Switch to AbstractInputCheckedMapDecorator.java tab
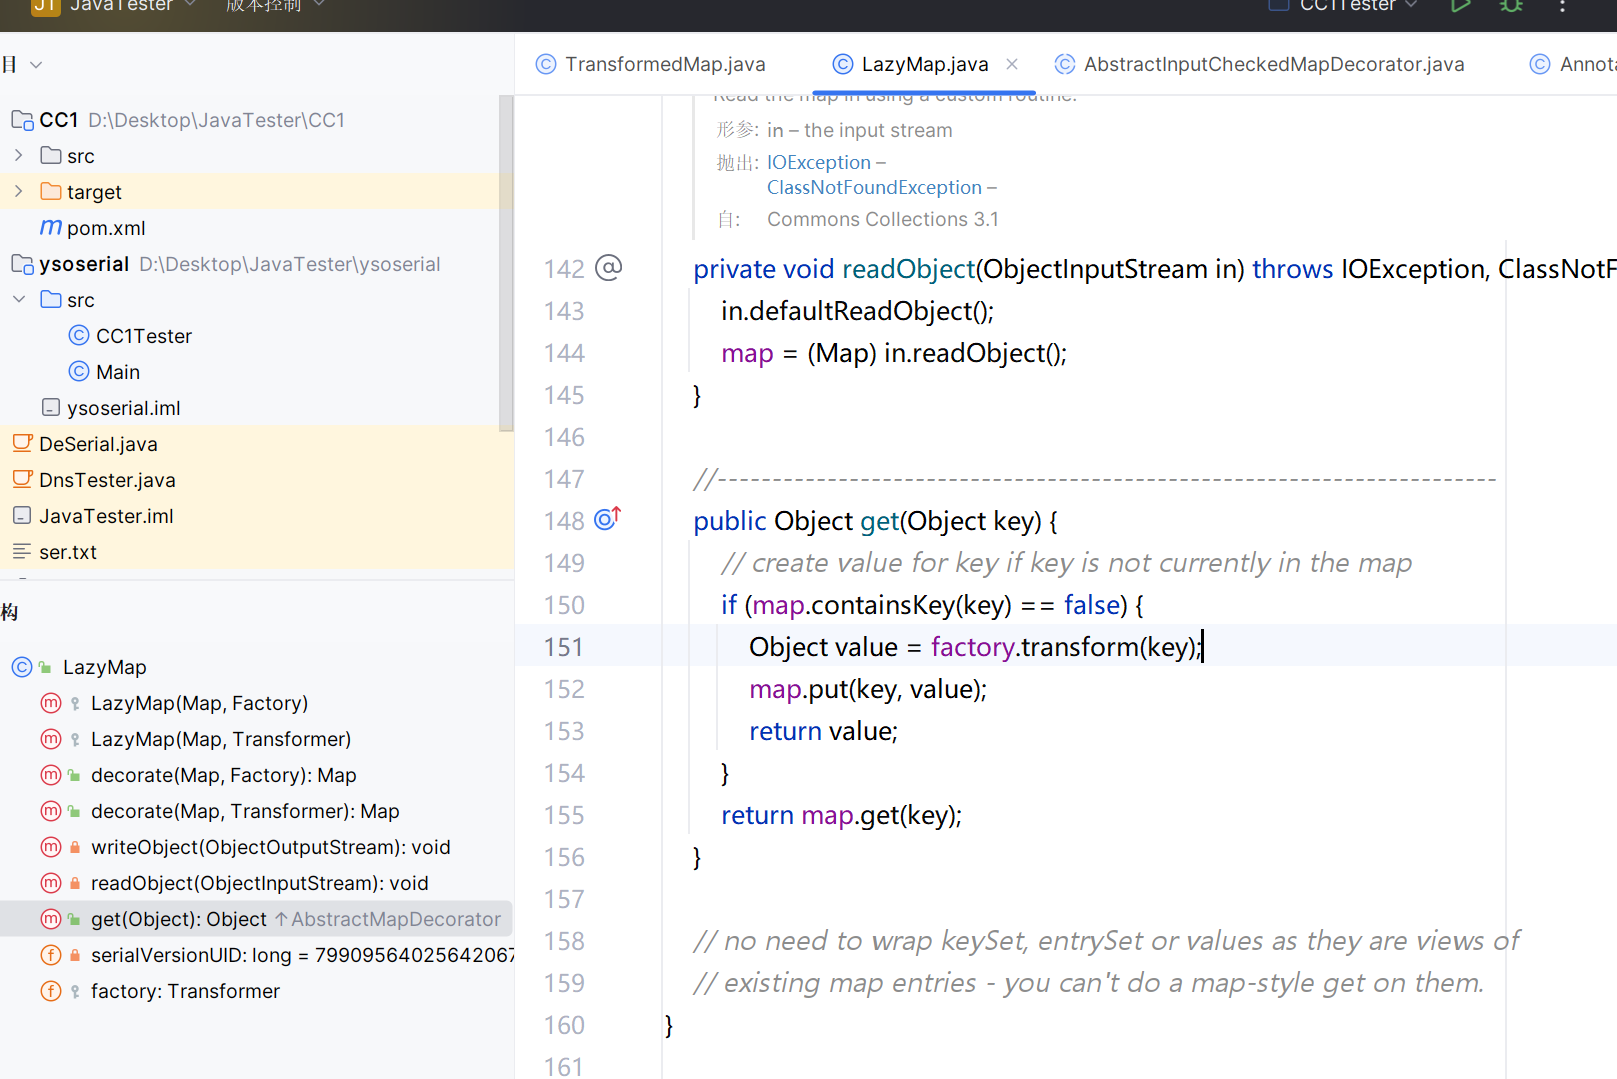Screen dimensions: 1617x1079 [1273, 64]
